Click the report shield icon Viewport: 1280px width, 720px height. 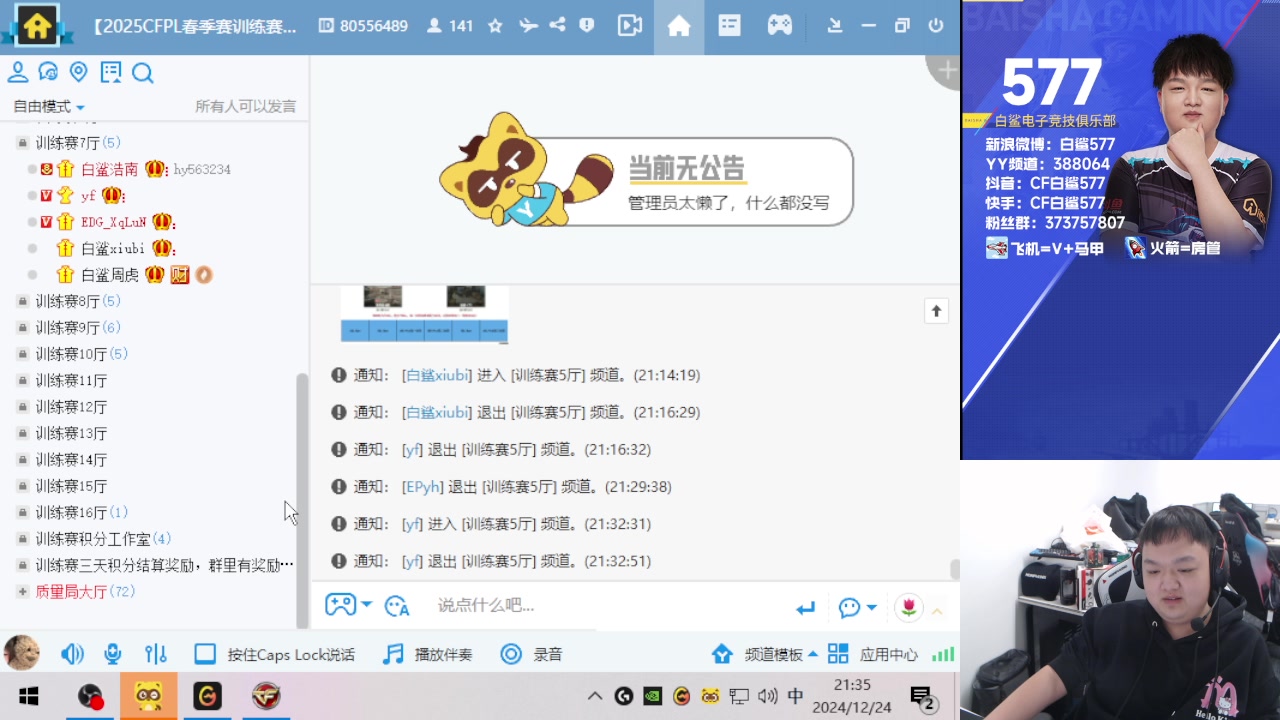587,26
